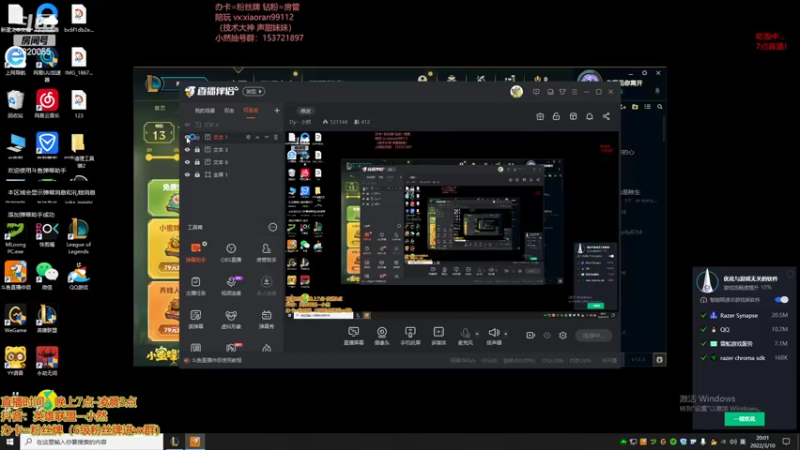Hide the 文本 3 layer with eye icon

187,149
